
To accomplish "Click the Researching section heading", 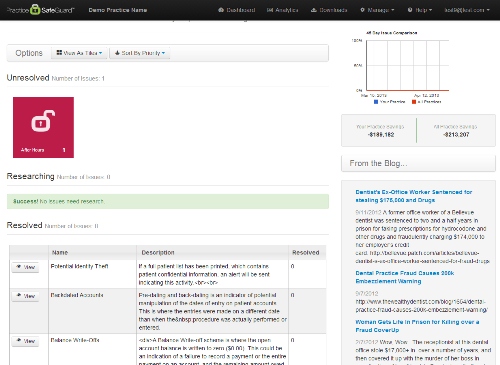I will click(x=30, y=176).
